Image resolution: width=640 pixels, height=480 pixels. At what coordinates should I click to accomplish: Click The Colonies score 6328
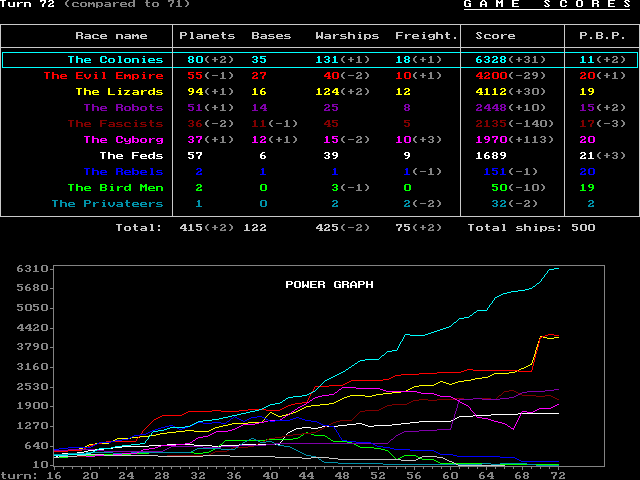coord(491,60)
